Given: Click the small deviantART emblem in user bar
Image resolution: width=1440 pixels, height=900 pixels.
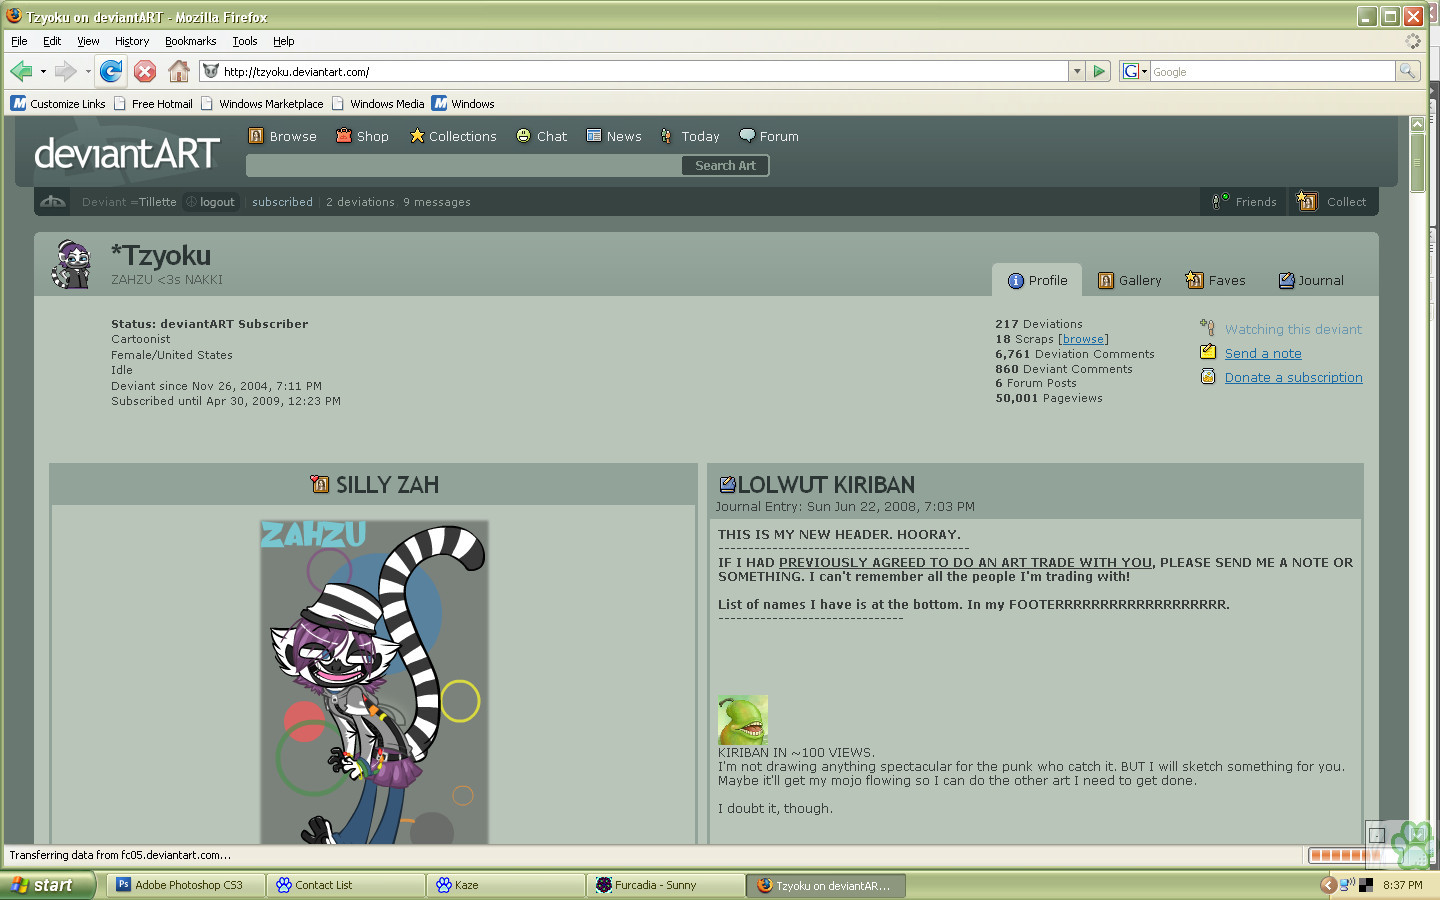Looking at the screenshot, I should pyautogui.click(x=53, y=201).
